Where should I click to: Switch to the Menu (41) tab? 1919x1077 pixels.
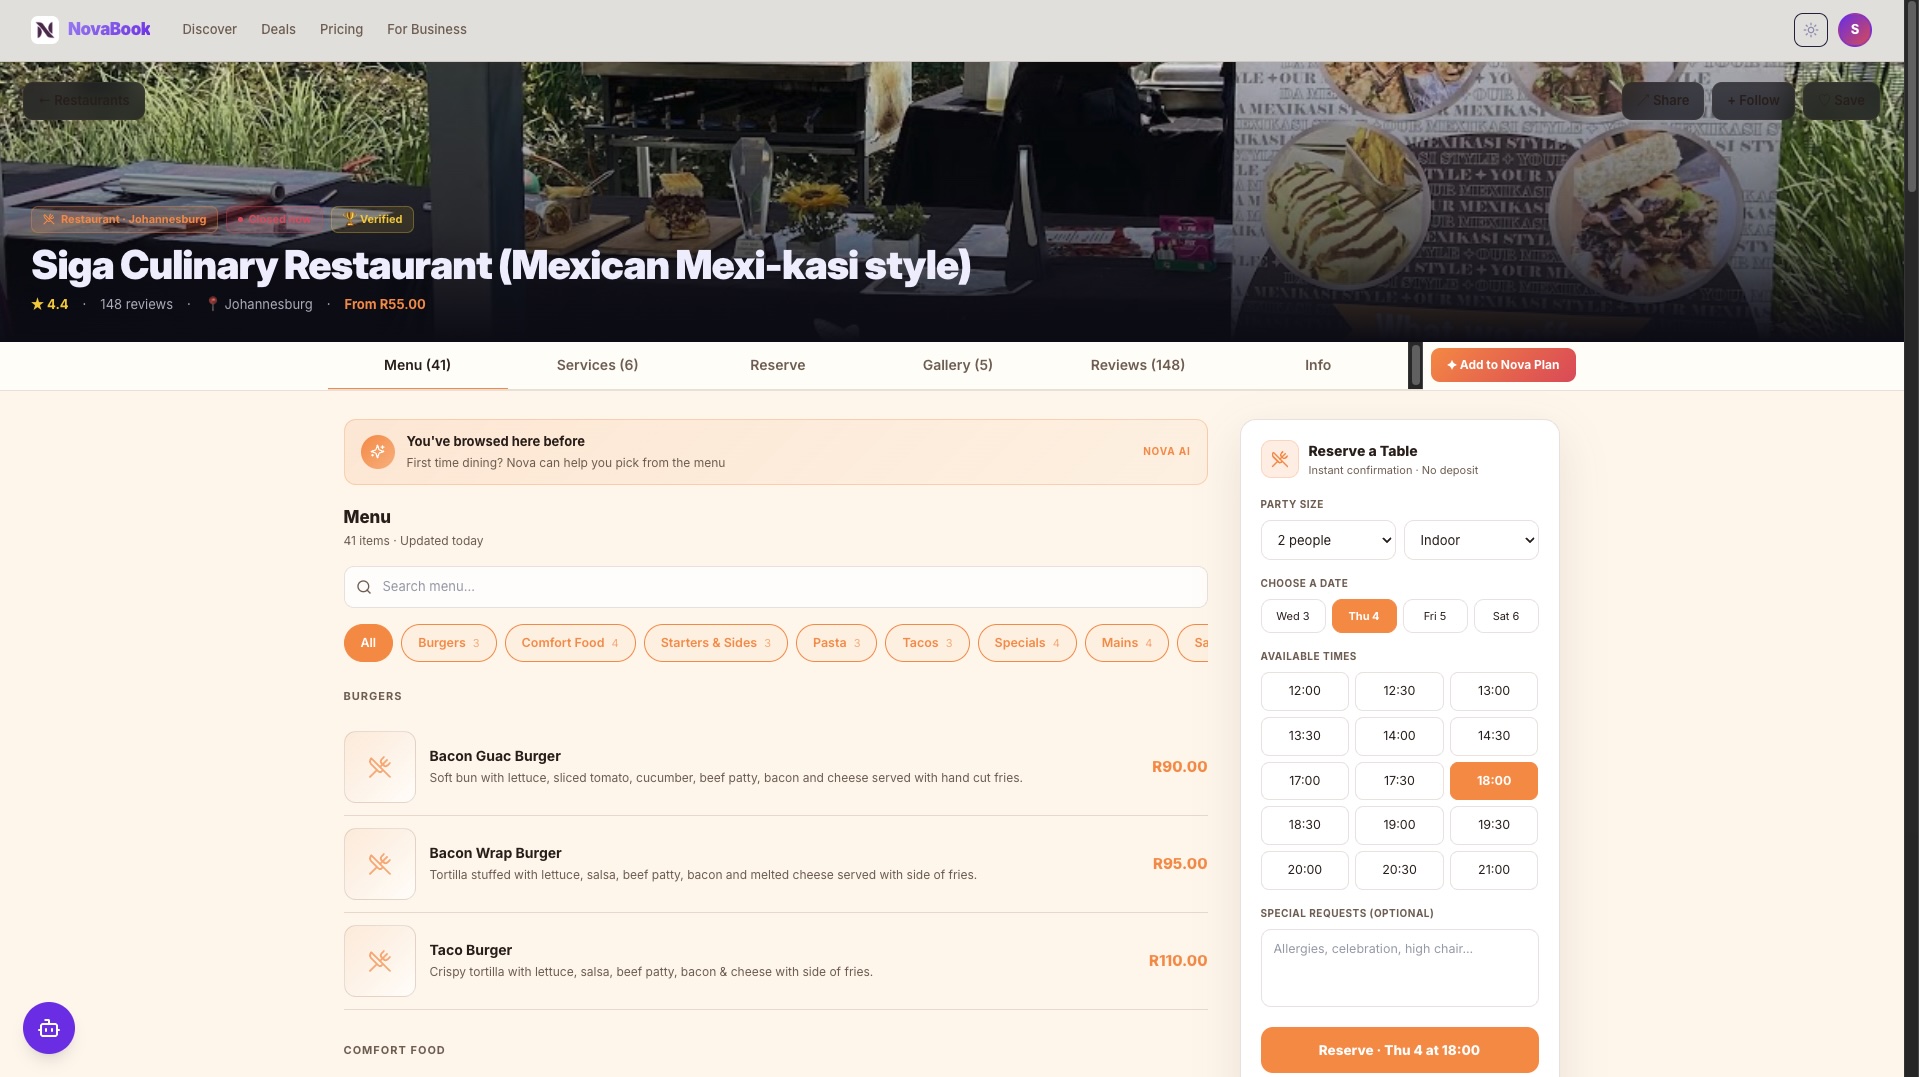tap(418, 365)
